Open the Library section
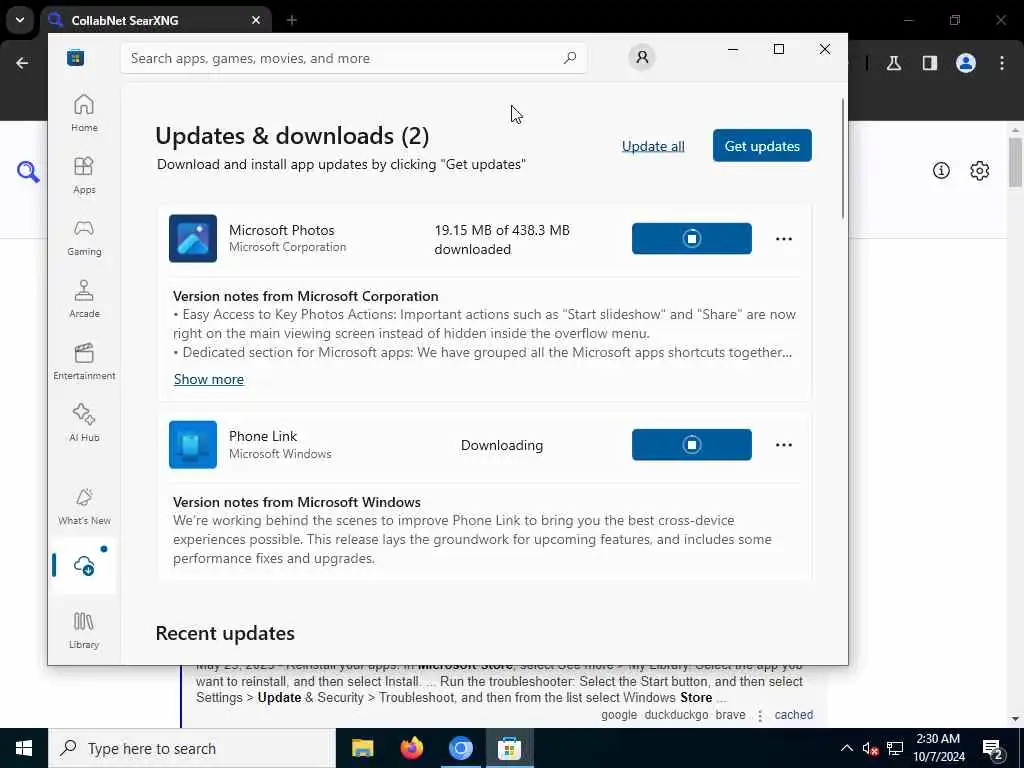1024x768 pixels. pyautogui.click(x=84, y=630)
